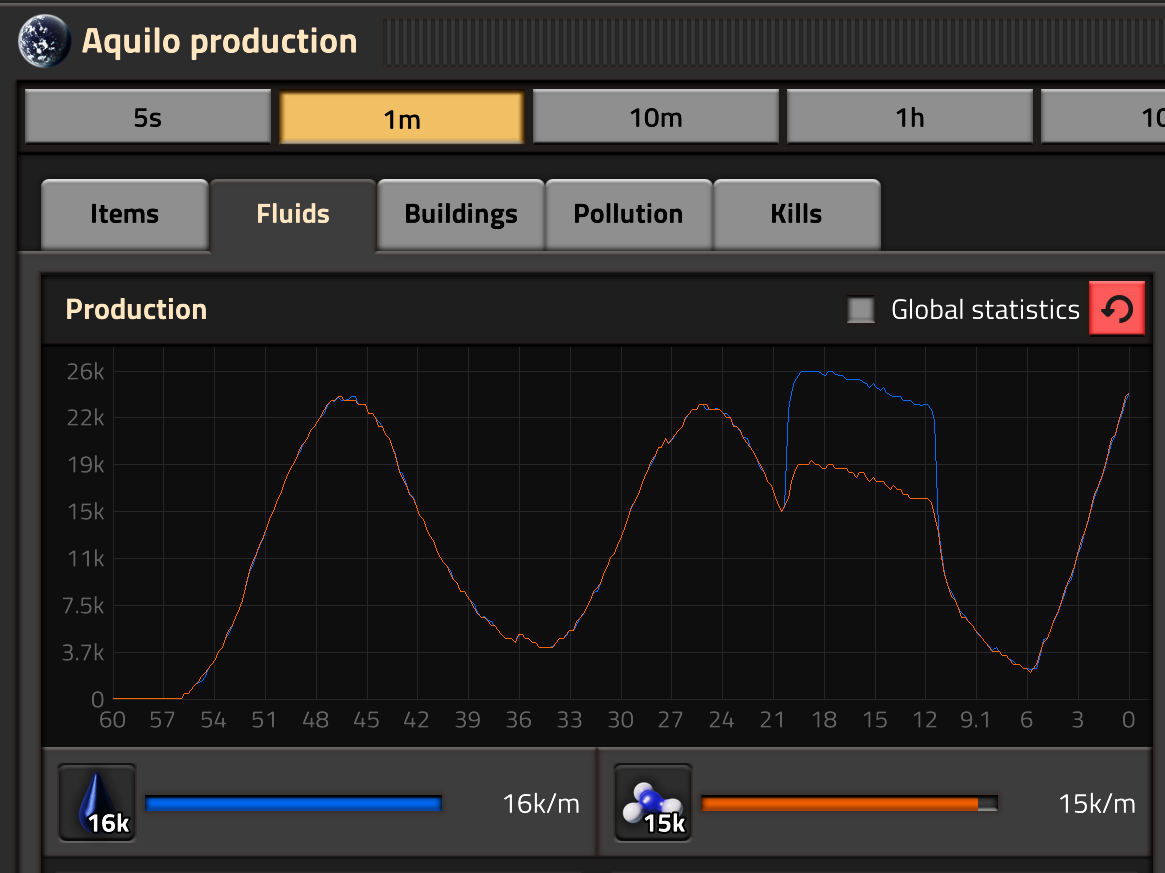Select the 5s time range
Viewport: 1165px width, 873px height.
(148, 117)
